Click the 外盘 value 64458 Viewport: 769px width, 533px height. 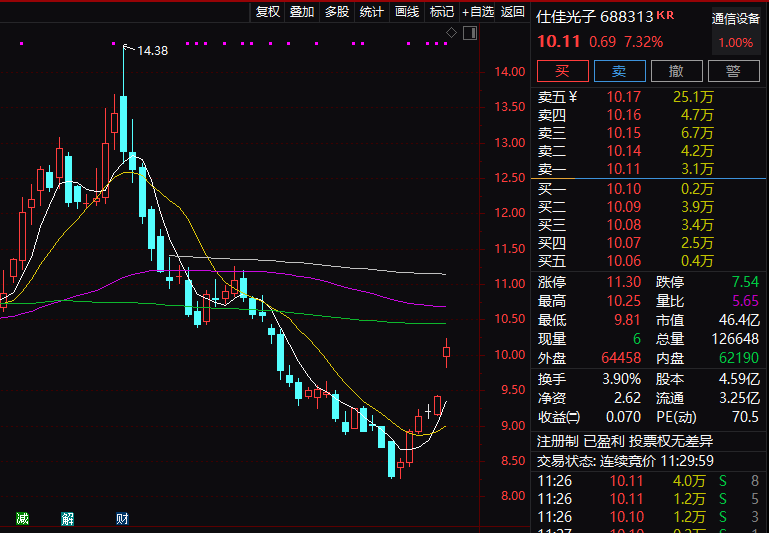coord(621,358)
